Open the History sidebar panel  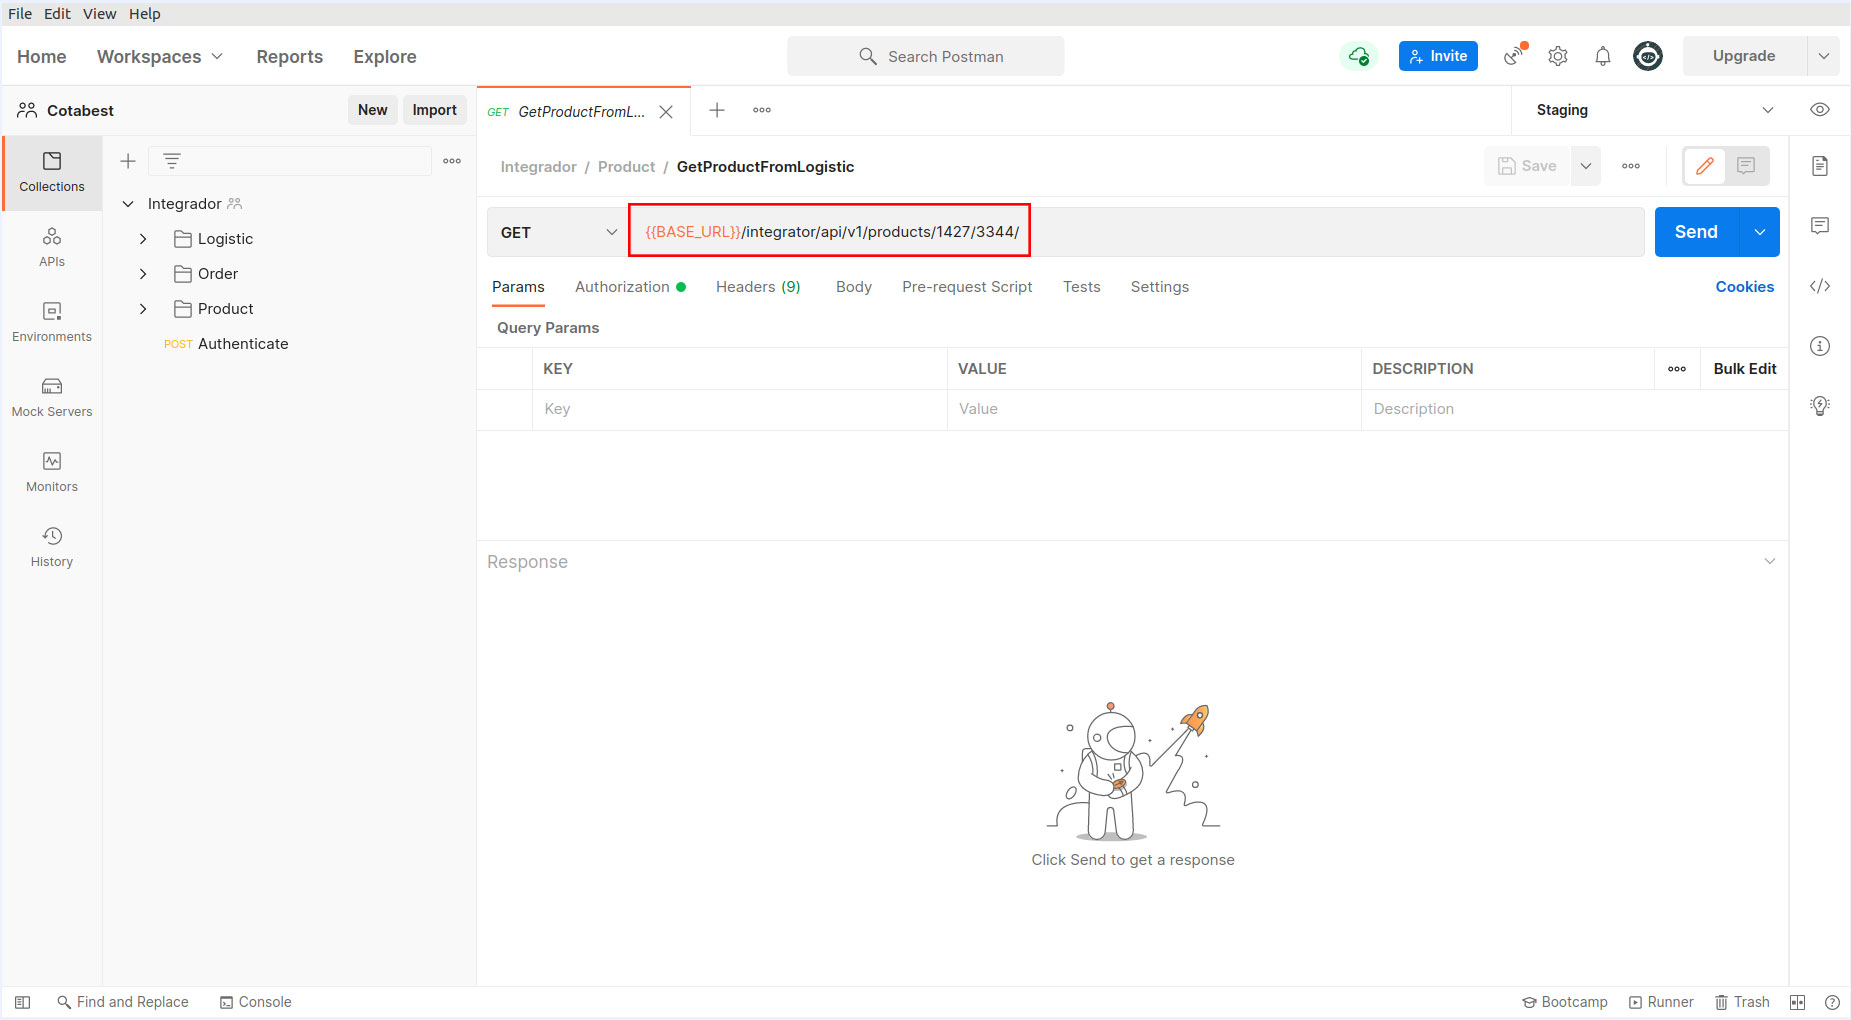coord(52,548)
